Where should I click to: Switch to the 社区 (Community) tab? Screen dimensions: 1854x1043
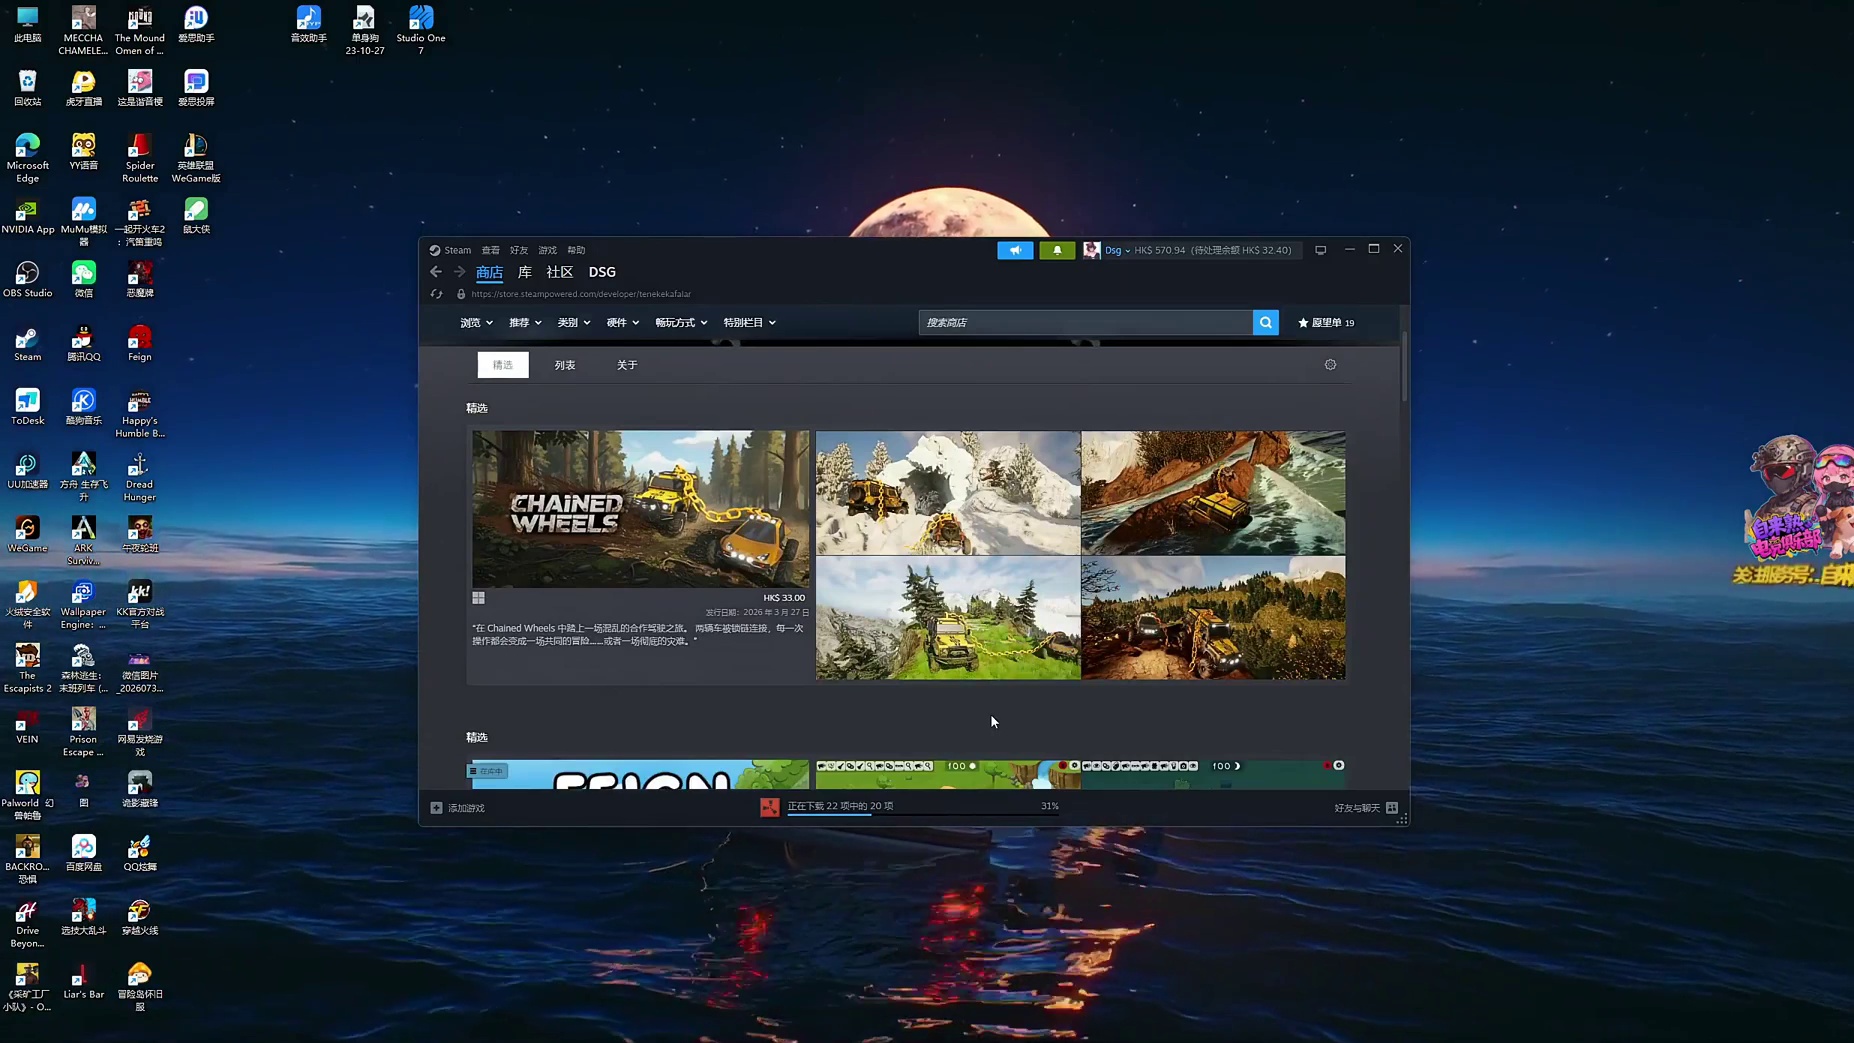pos(560,272)
